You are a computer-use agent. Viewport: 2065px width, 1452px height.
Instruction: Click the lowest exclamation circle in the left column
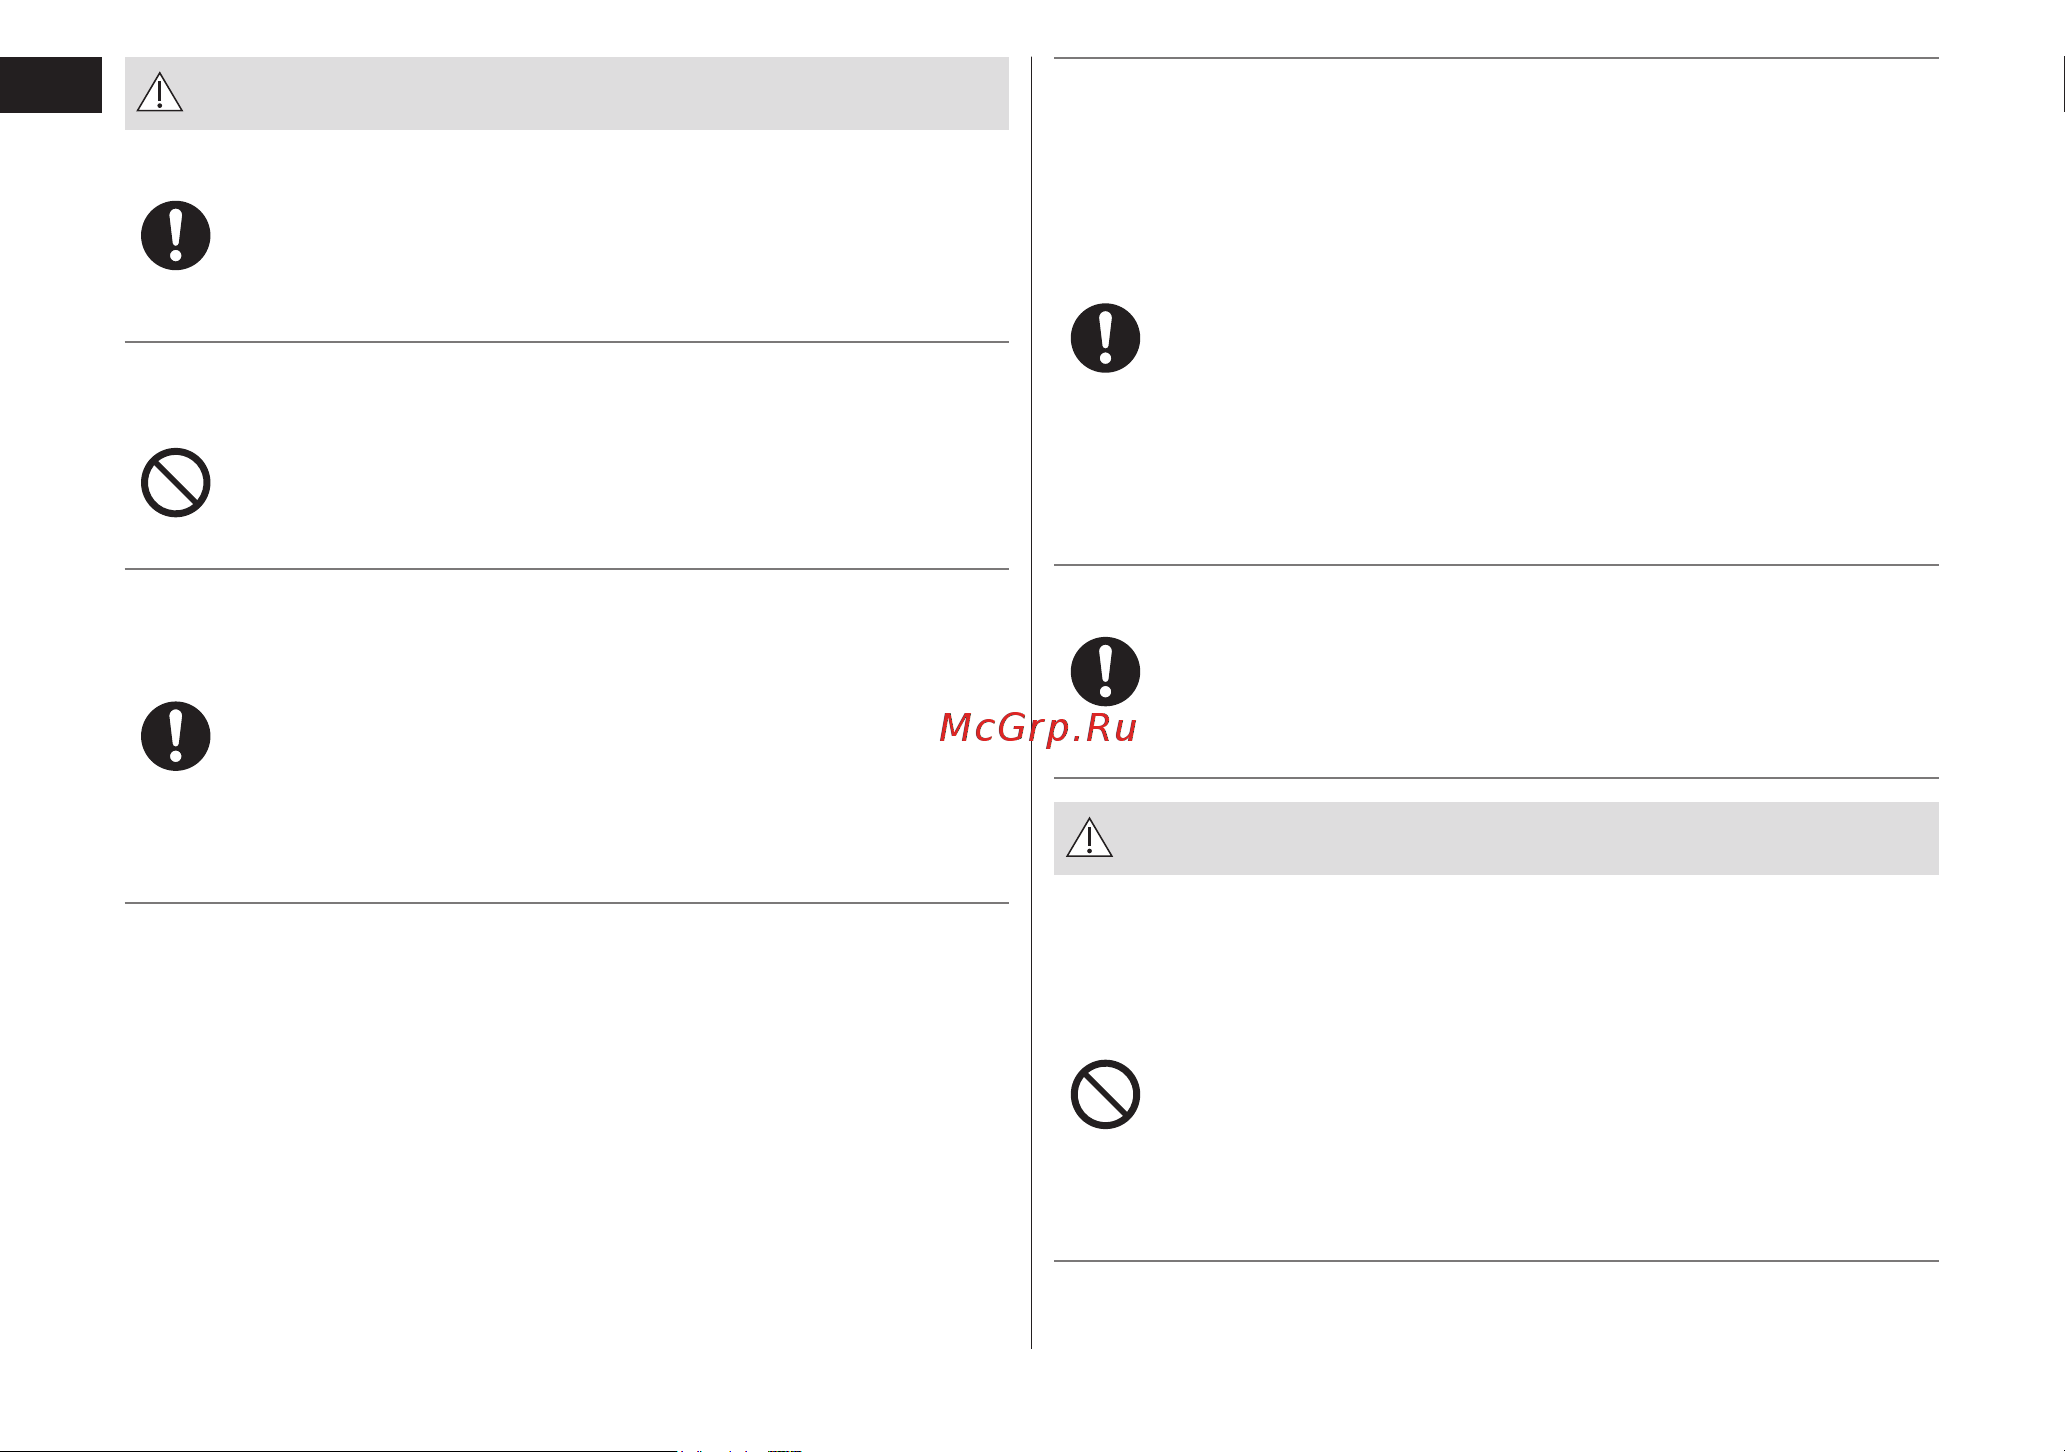(176, 736)
